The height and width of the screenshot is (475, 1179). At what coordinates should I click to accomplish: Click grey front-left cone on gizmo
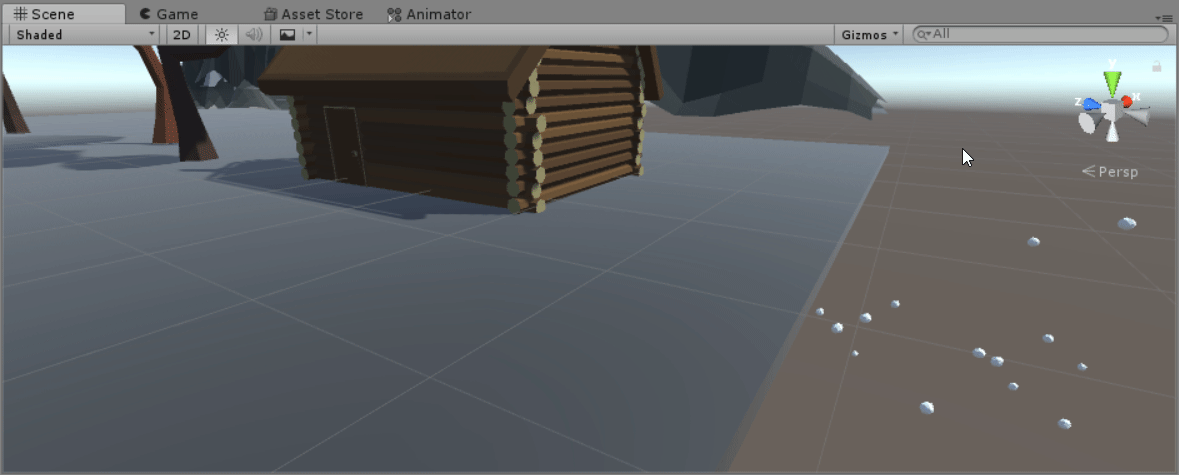point(1088,122)
